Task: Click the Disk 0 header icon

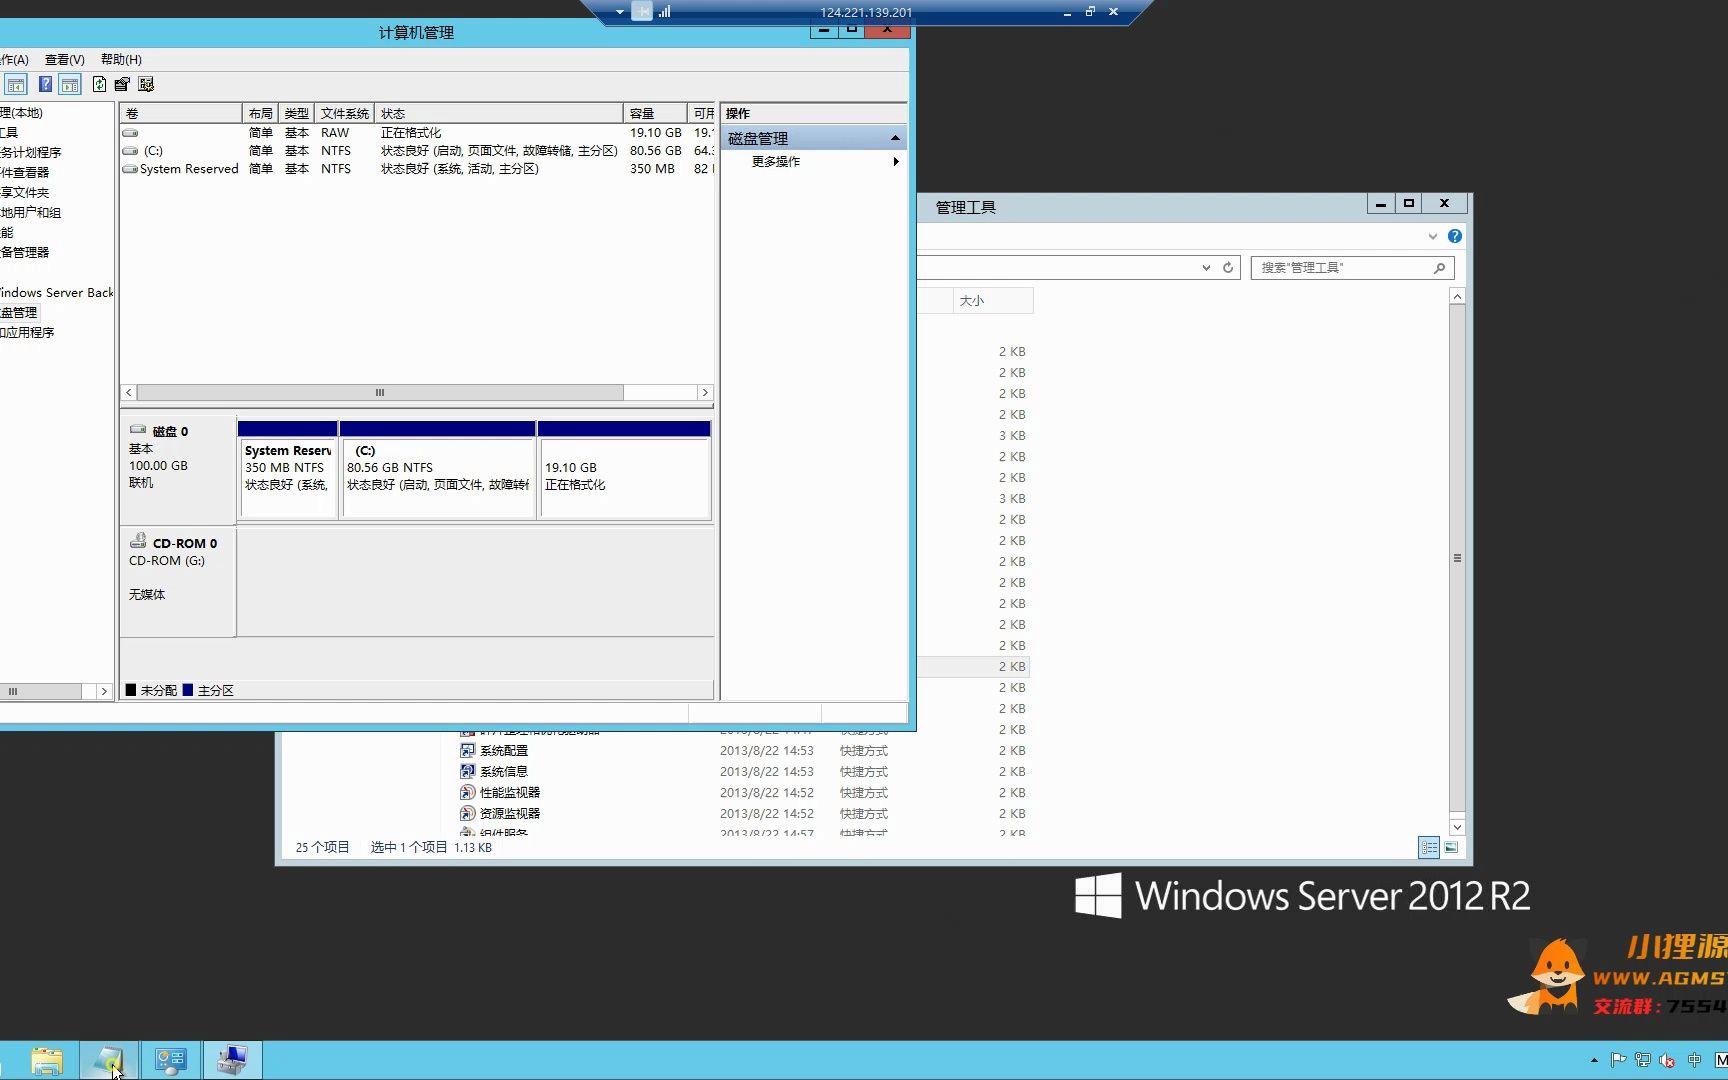Action: click(138, 430)
